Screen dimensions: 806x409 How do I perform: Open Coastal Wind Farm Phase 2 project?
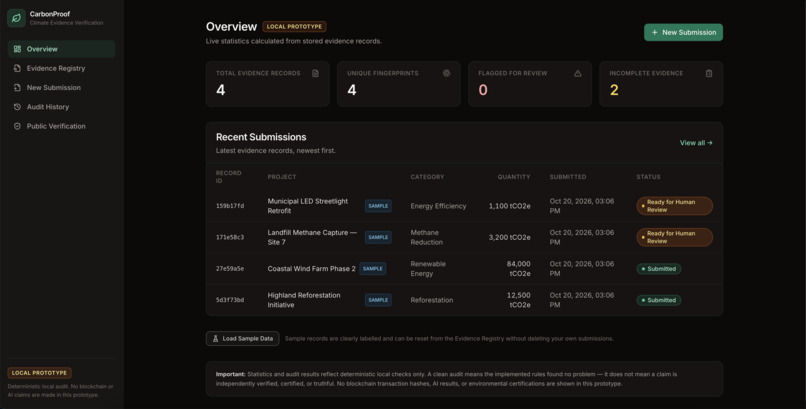[311, 269]
